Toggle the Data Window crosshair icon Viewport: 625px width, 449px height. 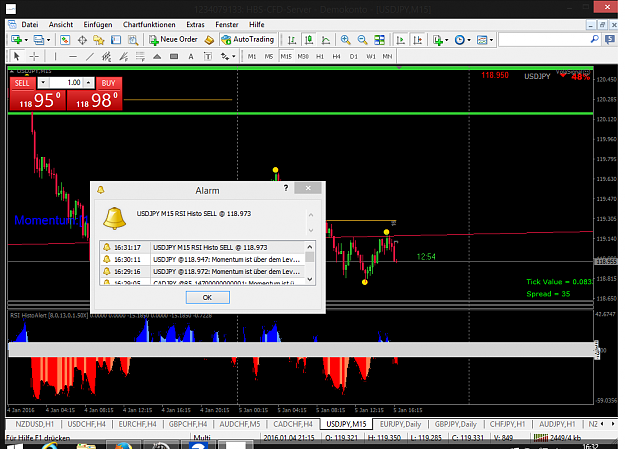click(x=83, y=40)
